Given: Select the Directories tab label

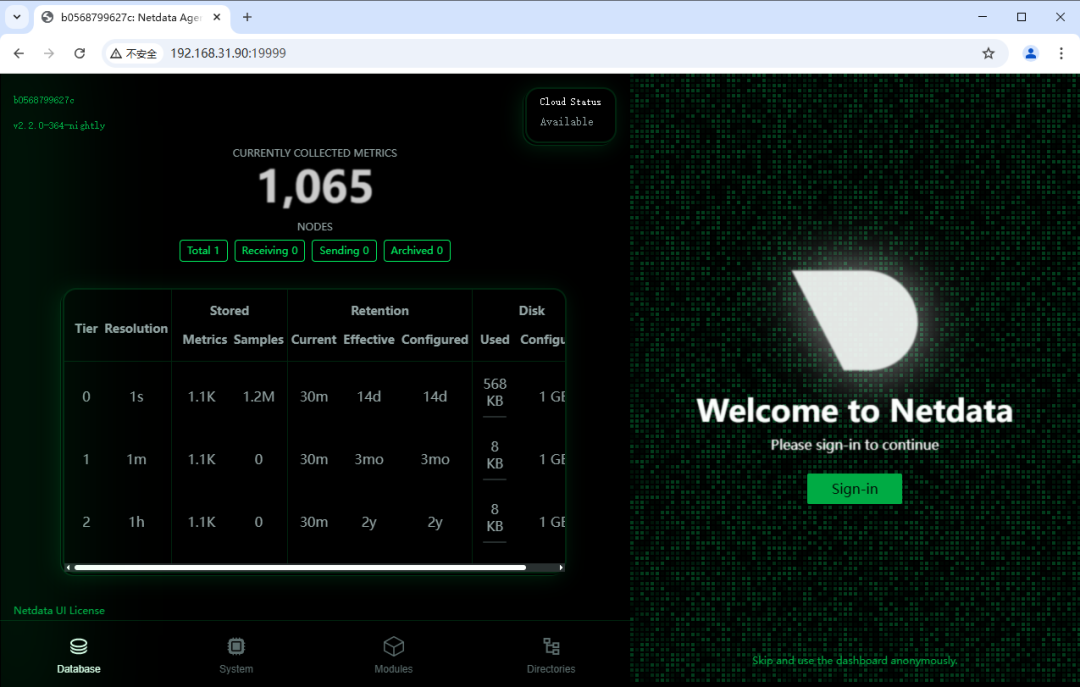Looking at the screenshot, I should [x=551, y=669].
